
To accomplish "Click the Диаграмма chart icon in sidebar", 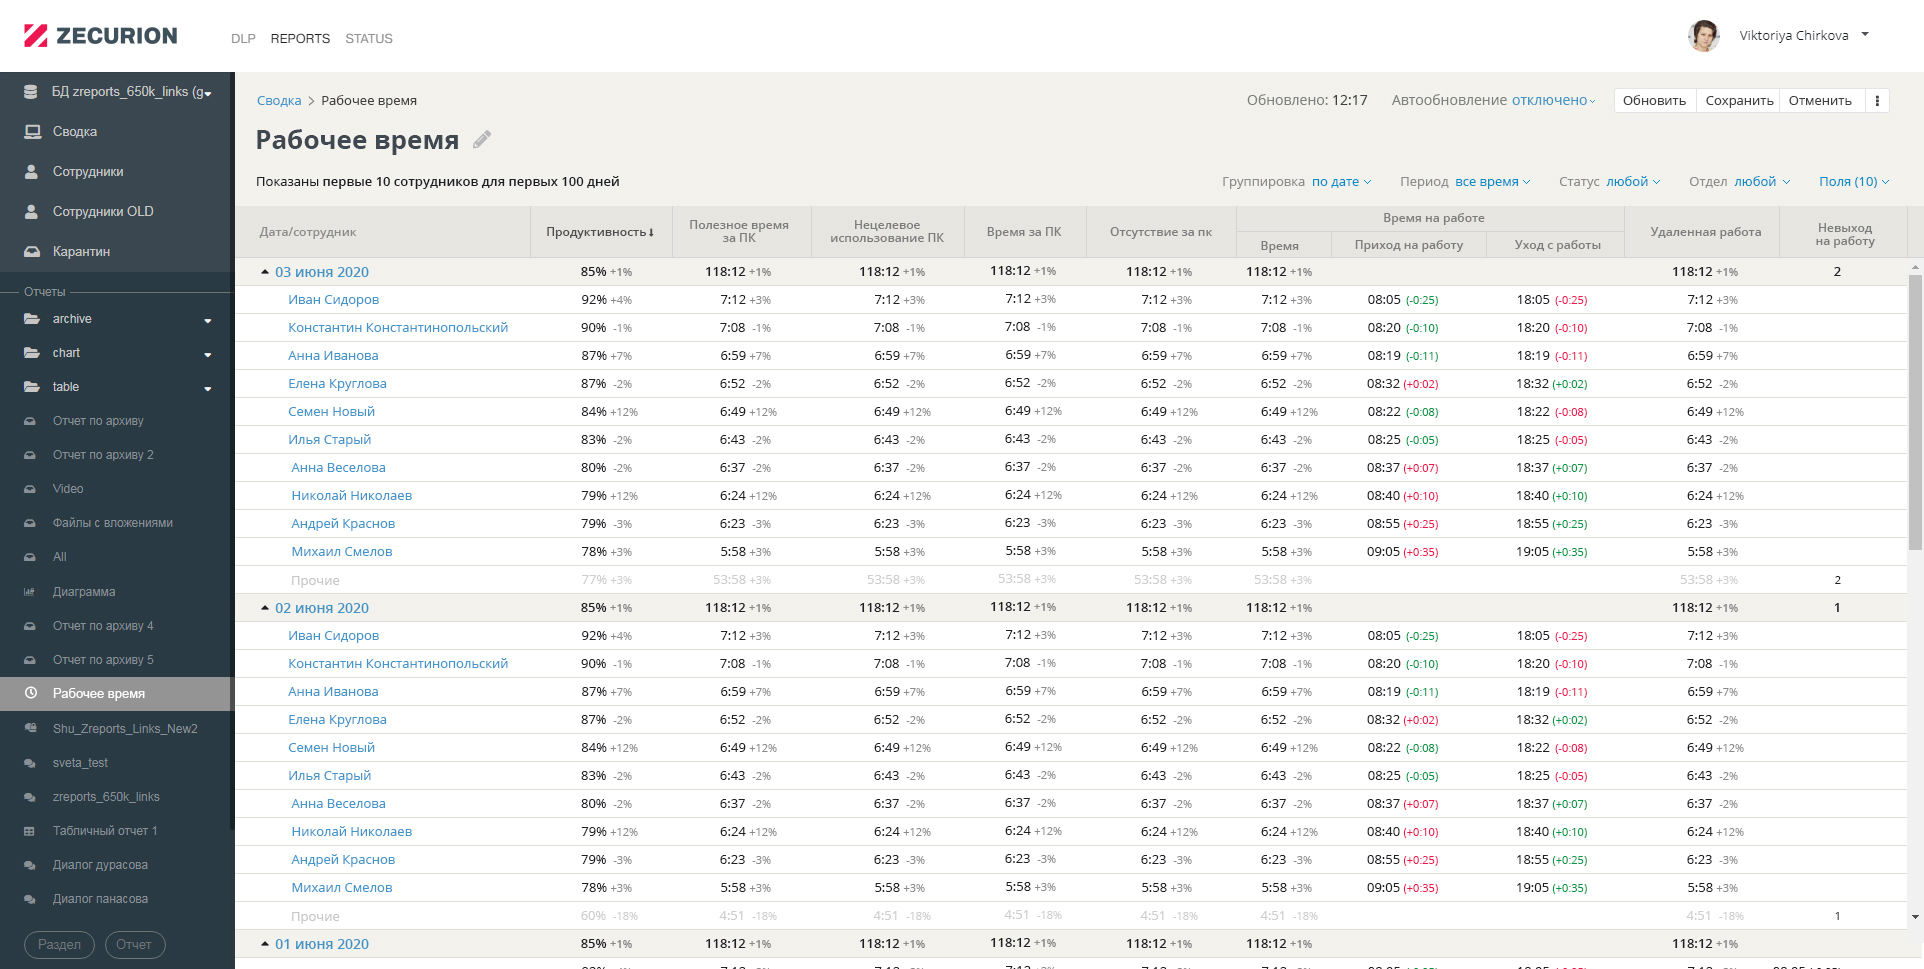I will 30,592.
